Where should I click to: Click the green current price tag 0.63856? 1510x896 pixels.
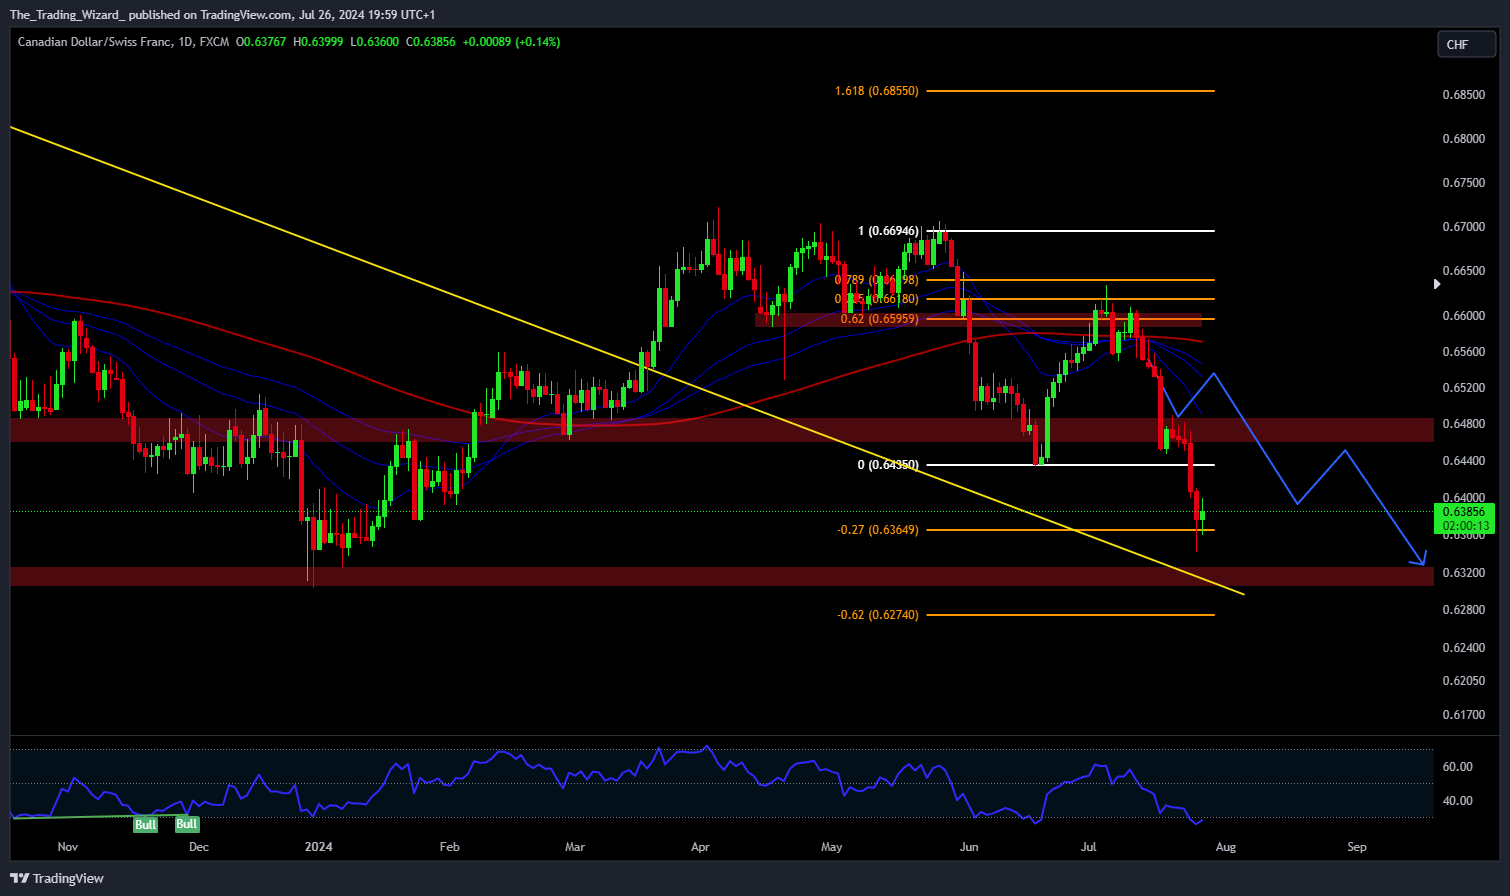(1464, 512)
